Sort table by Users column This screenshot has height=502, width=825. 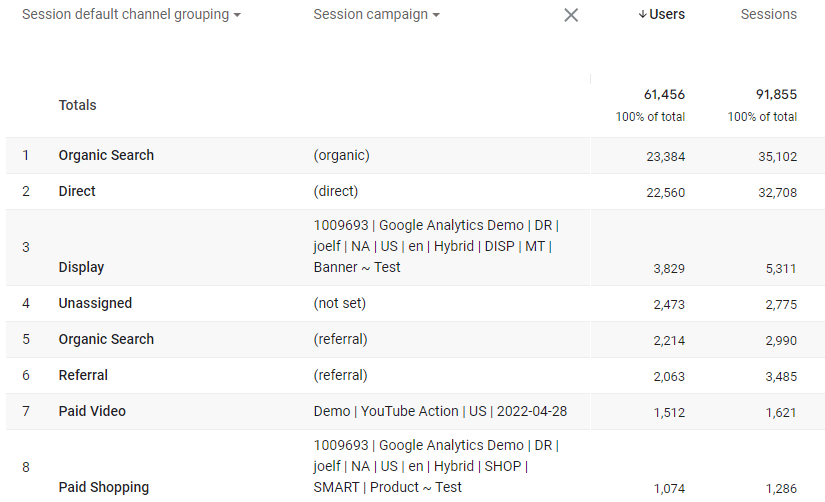pos(667,15)
